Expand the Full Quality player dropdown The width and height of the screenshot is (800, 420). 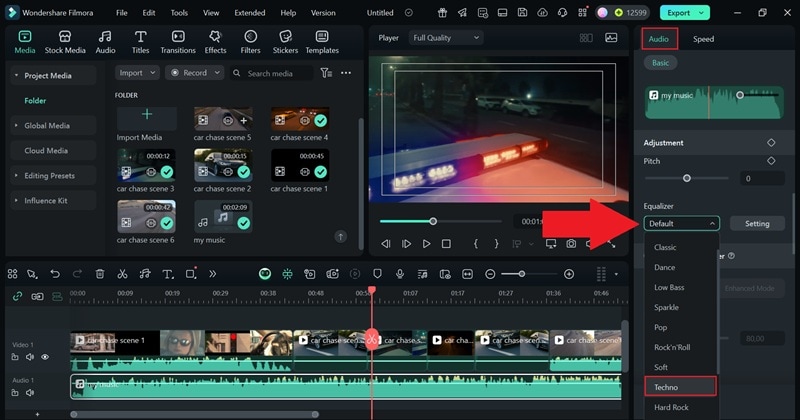(x=448, y=38)
